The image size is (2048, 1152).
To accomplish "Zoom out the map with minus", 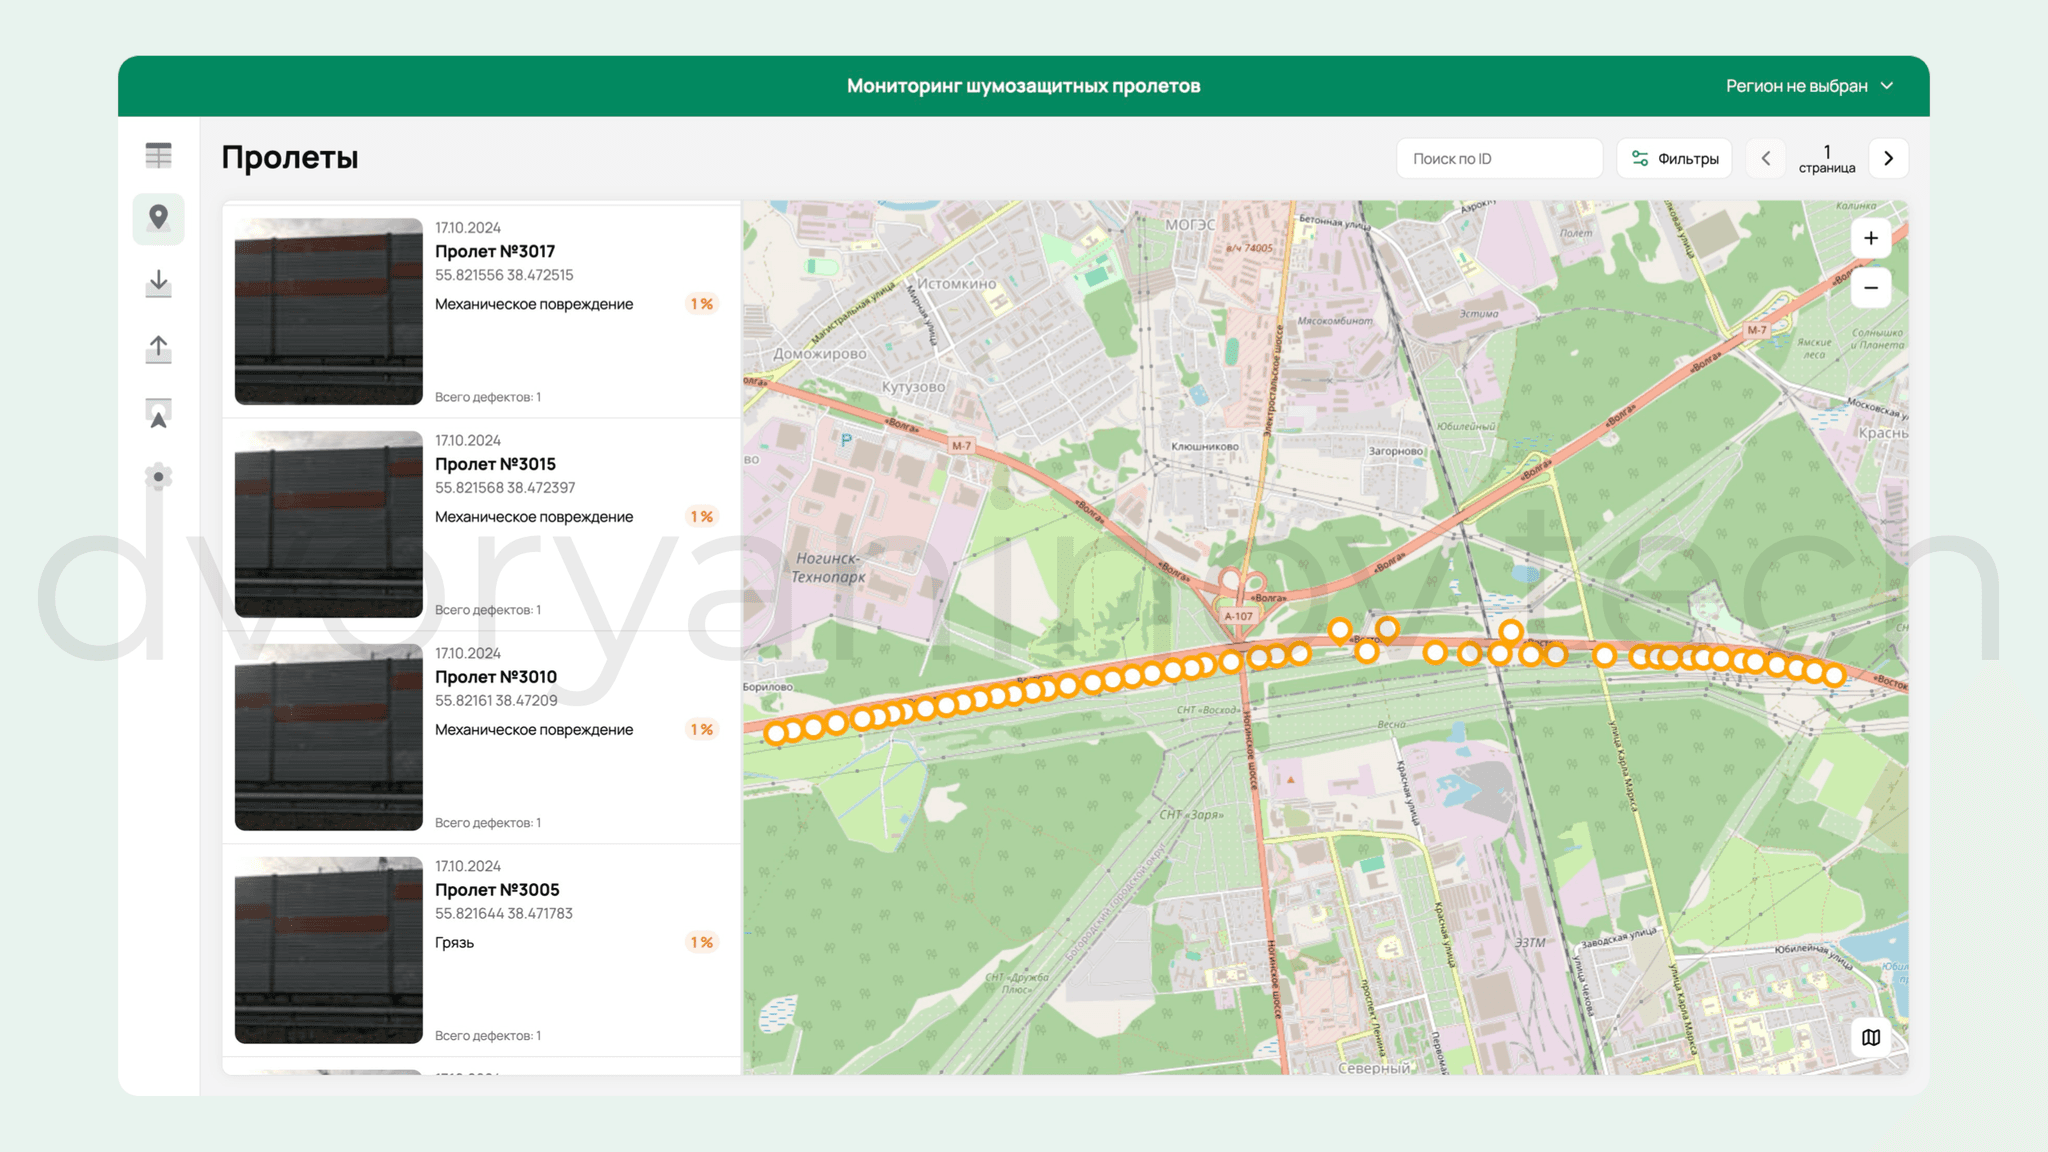I will (x=1870, y=288).
